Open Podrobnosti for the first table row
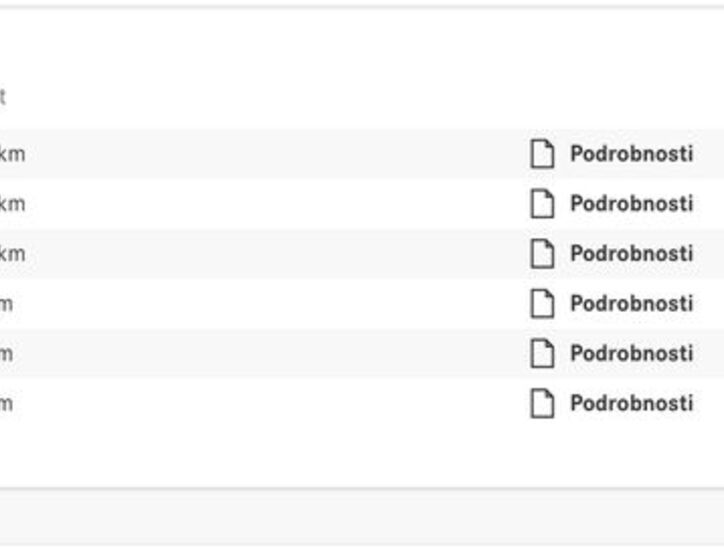Screen dimensions: 724x560 pyautogui.click(x=632, y=154)
